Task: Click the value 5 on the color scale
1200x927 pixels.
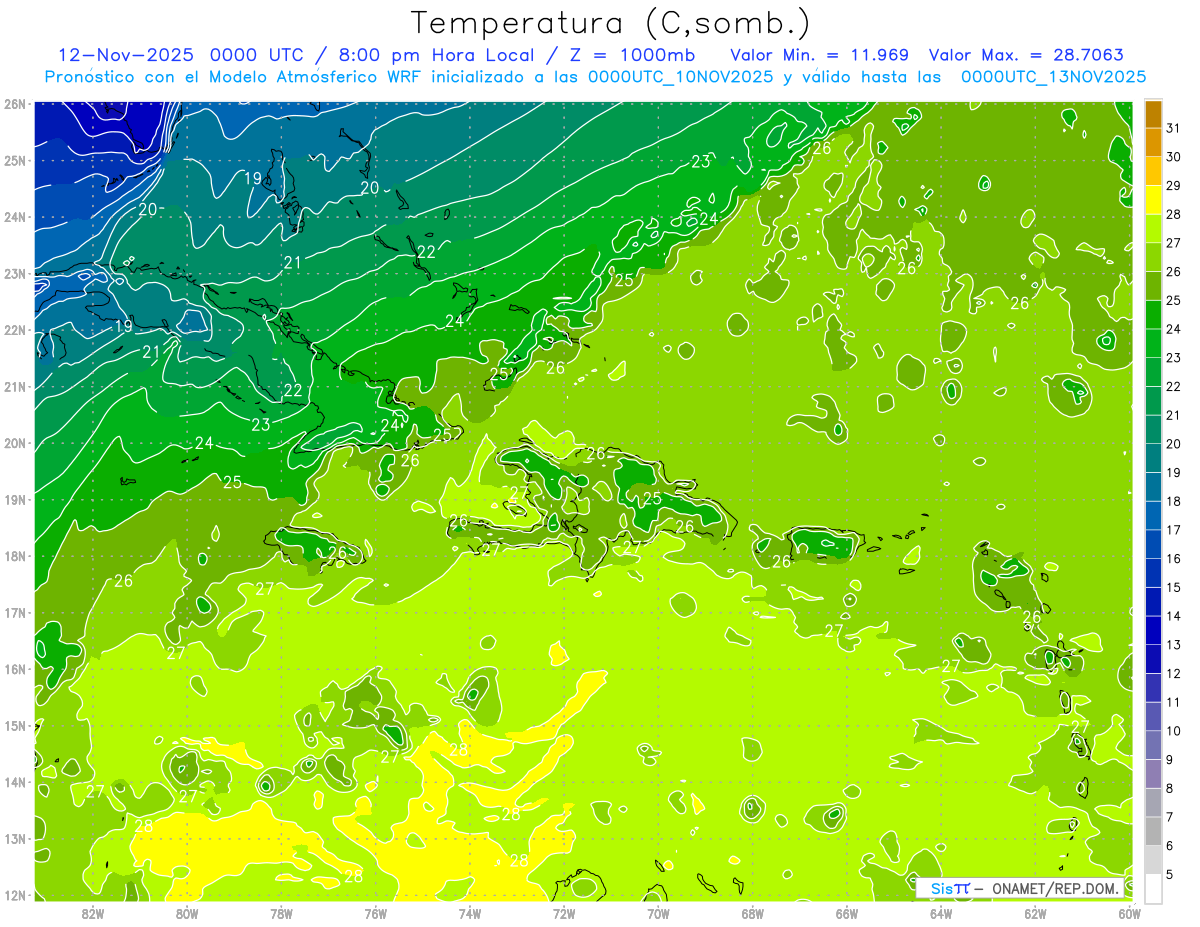Action: 1170,874
